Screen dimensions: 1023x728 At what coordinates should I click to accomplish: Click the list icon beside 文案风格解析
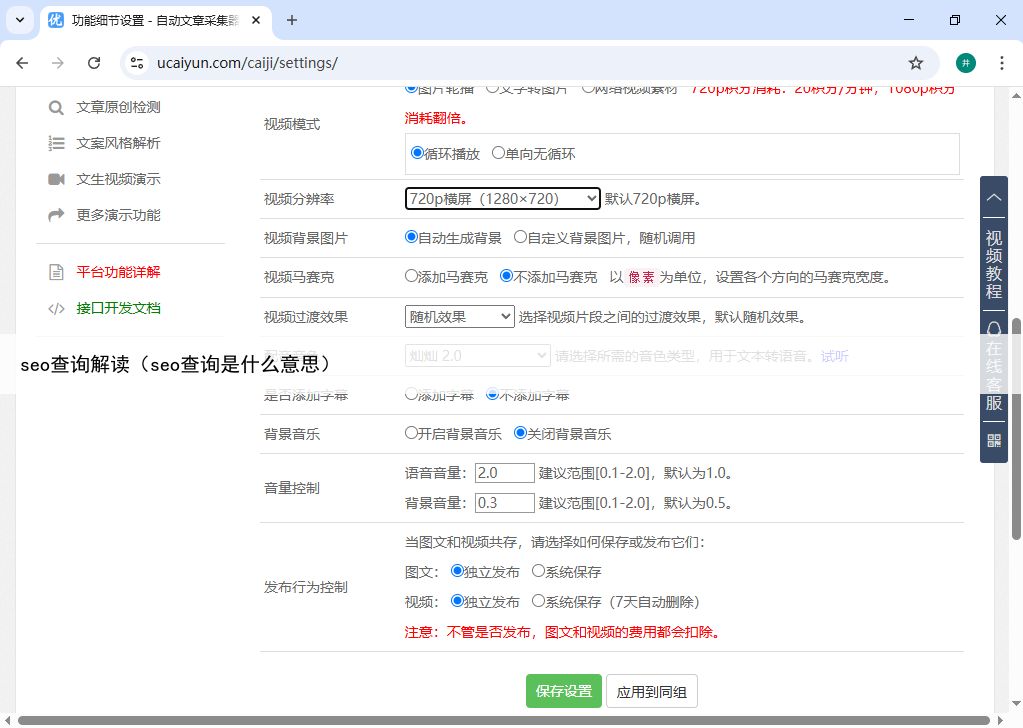56,144
